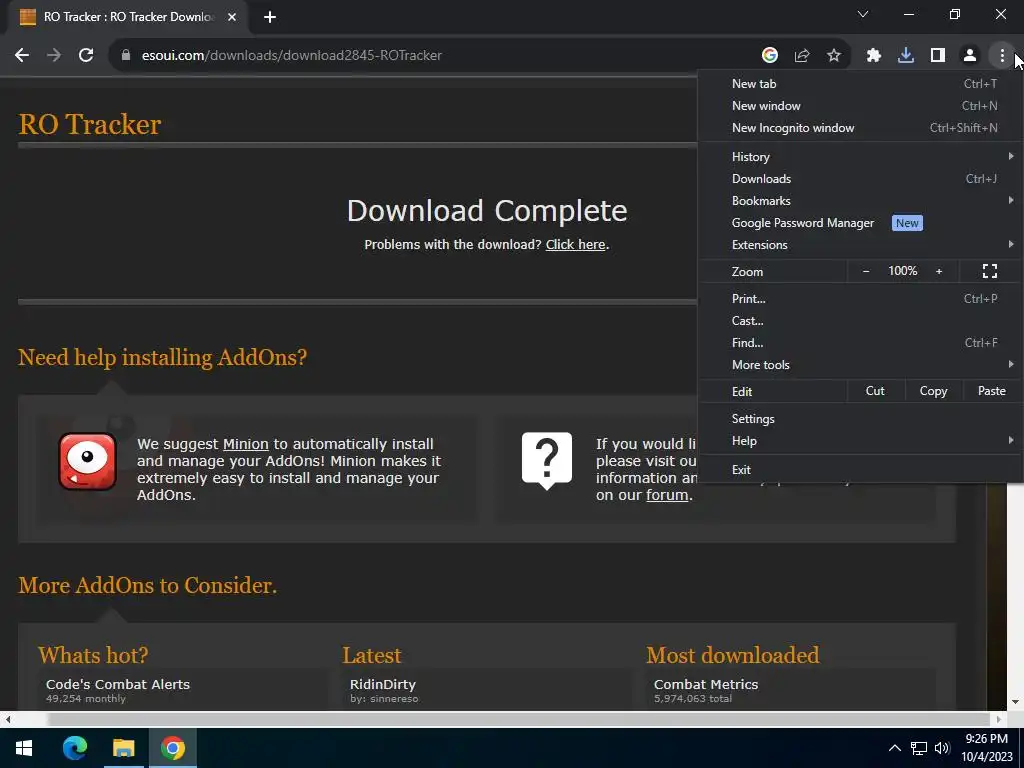The width and height of the screenshot is (1024, 768).
Task: Expand the Help submenu
Action: pyautogui.click(x=861, y=441)
